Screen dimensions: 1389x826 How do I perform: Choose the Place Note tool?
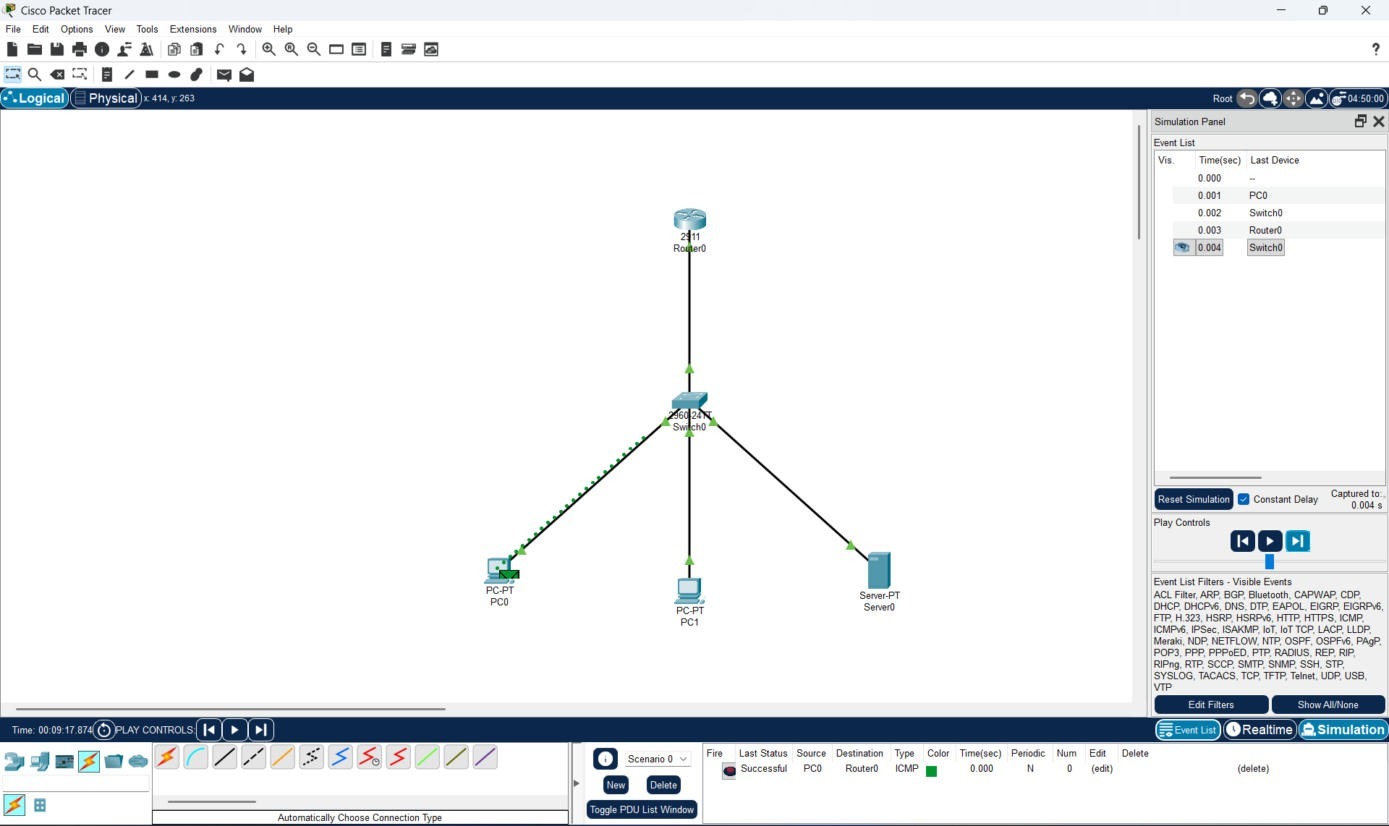107,74
